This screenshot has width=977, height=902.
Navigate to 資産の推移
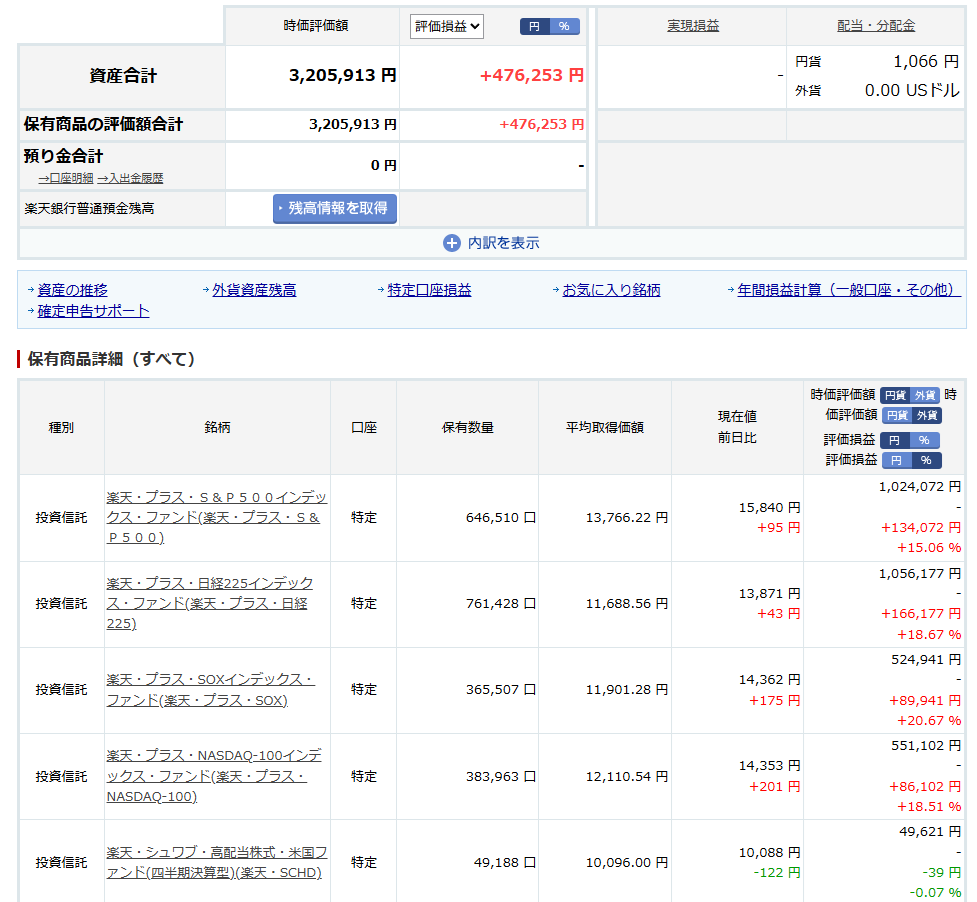click(x=72, y=290)
